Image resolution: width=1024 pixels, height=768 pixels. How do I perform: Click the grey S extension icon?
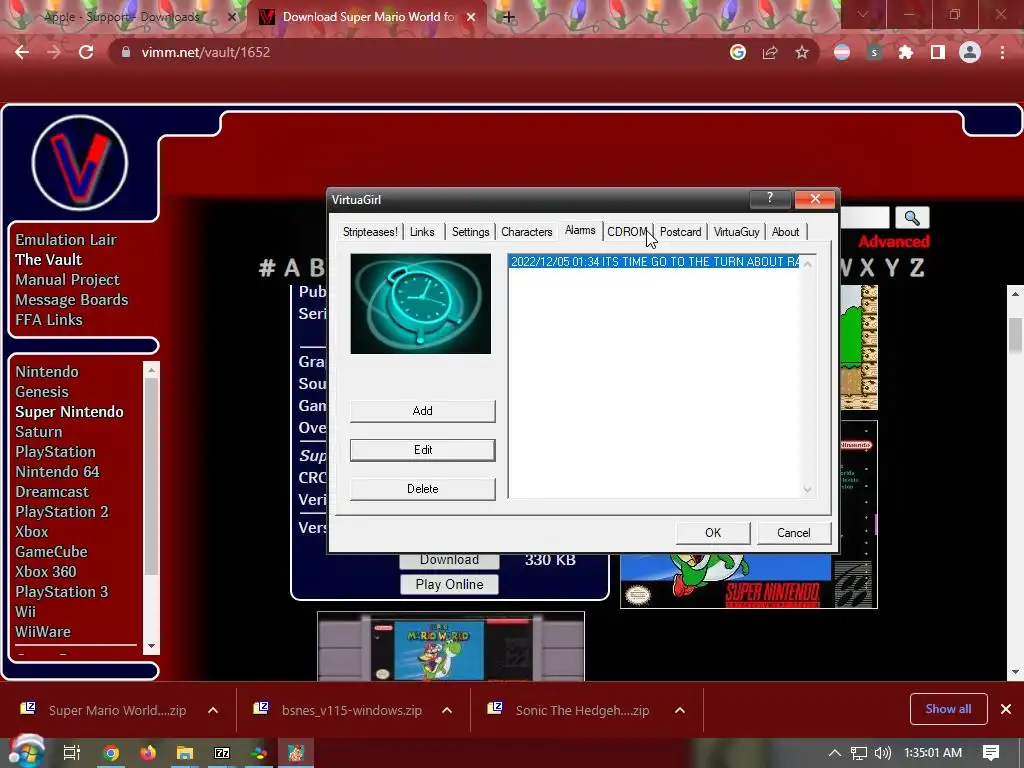[874, 52]
